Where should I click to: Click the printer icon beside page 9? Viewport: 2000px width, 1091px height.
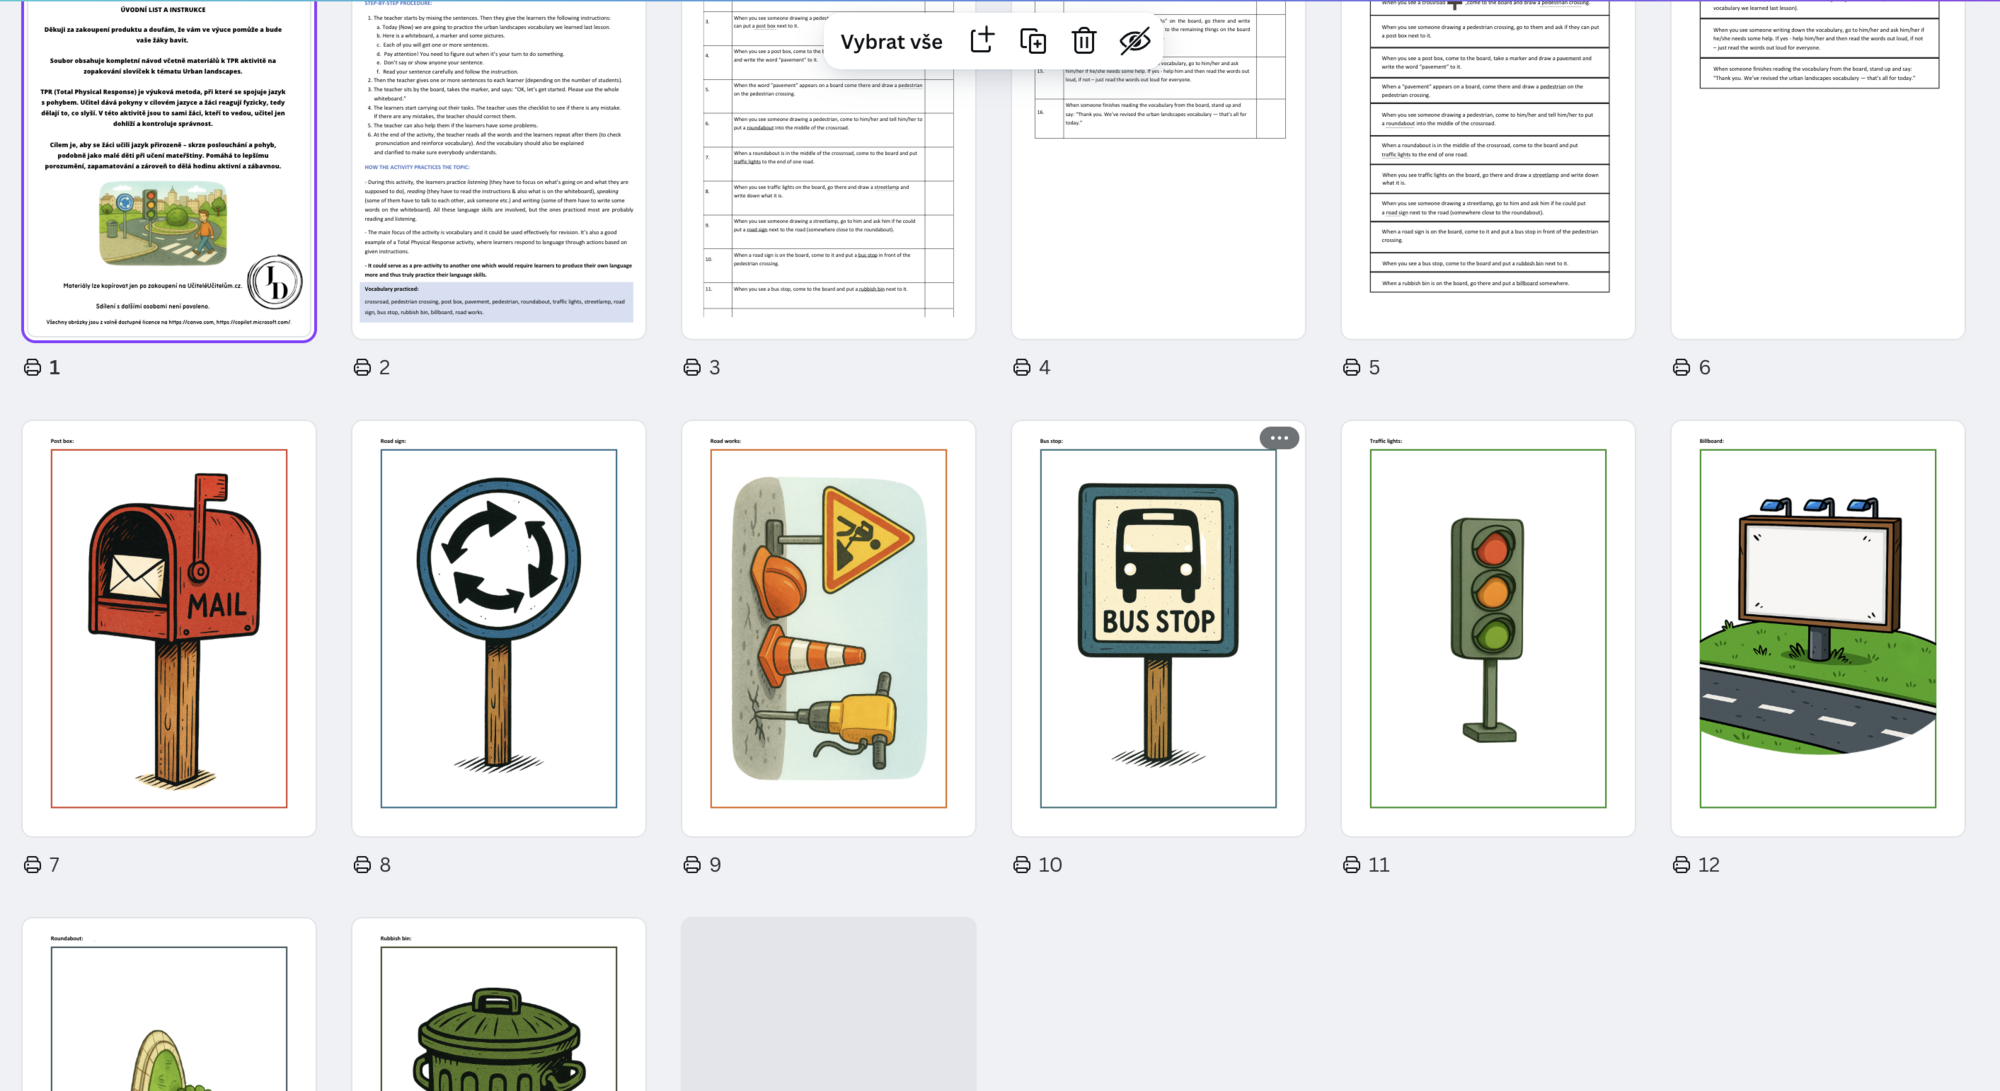692,864
